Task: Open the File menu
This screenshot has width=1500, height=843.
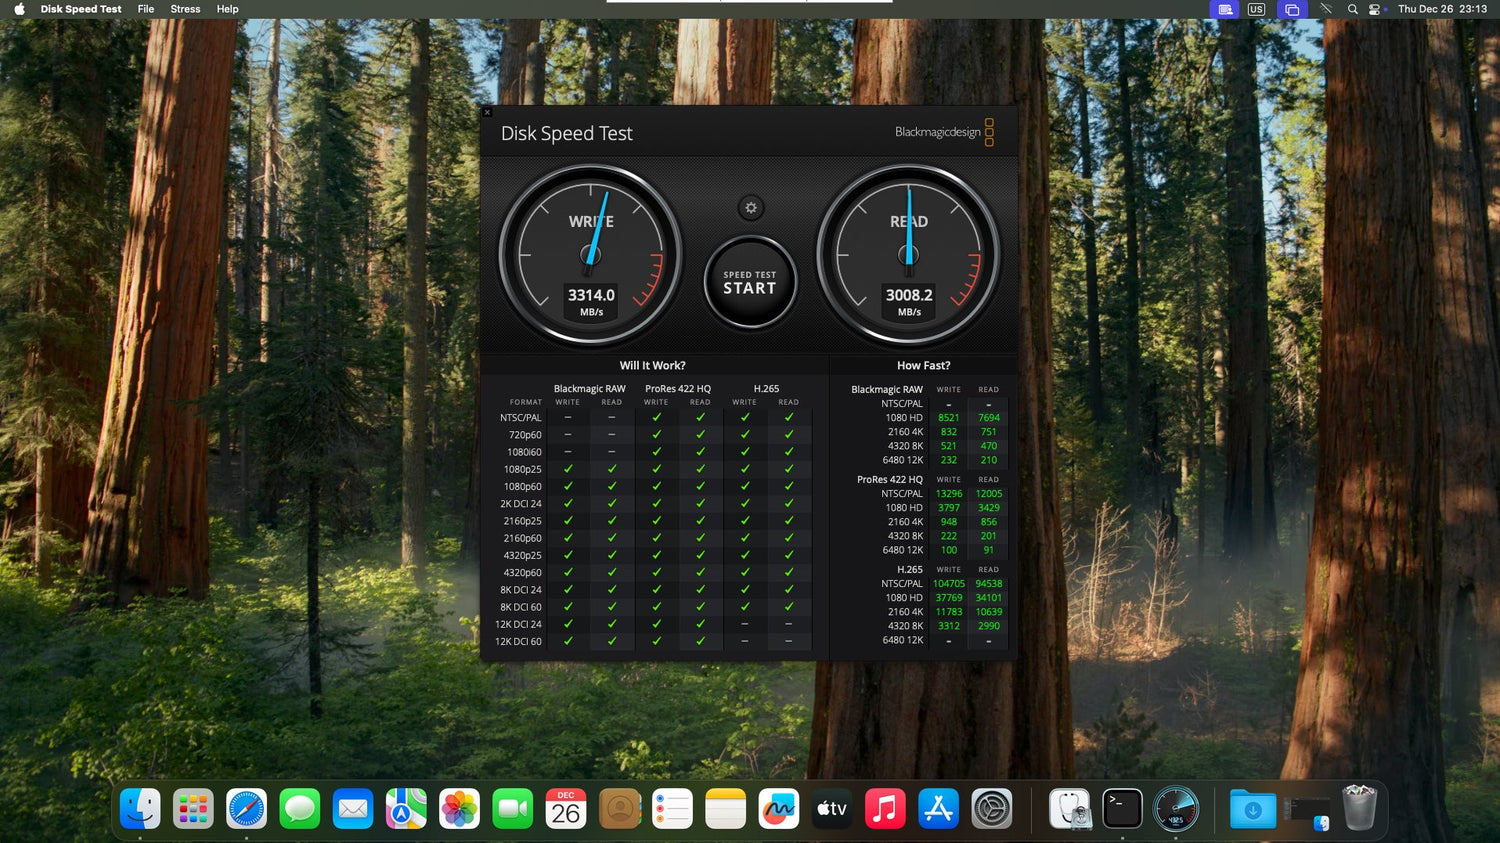Action: [146, 9]
